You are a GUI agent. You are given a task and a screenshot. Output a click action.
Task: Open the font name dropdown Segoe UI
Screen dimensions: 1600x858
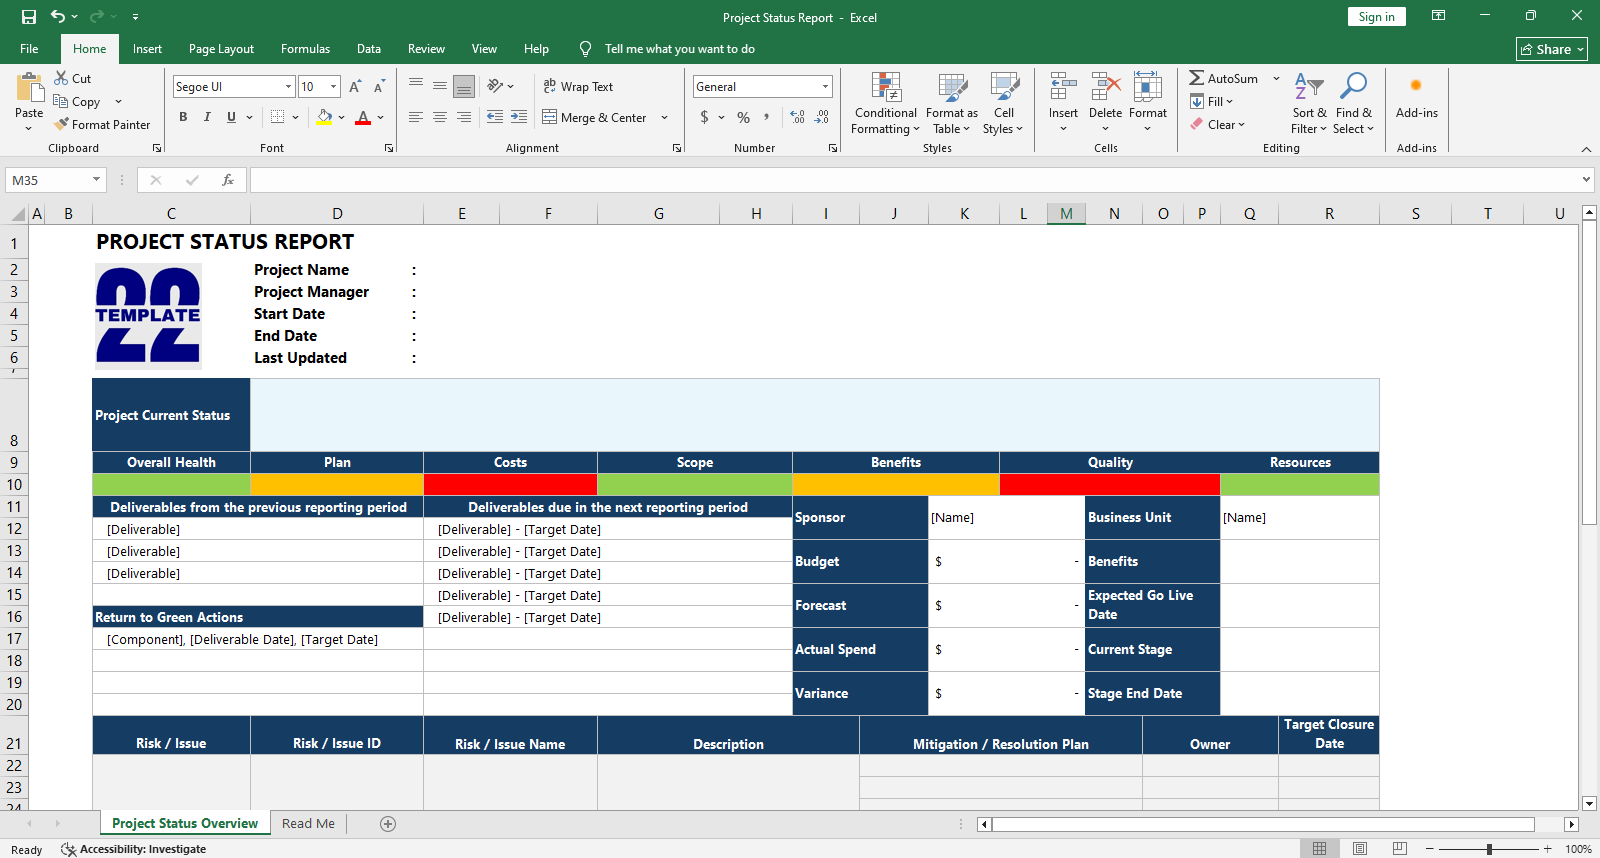(288, 87)
